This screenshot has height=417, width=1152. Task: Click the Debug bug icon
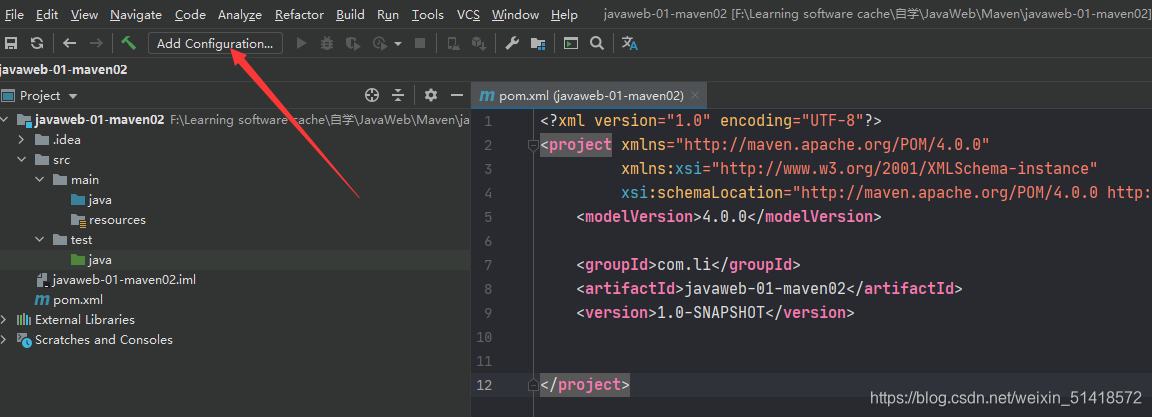click(327, 43)
